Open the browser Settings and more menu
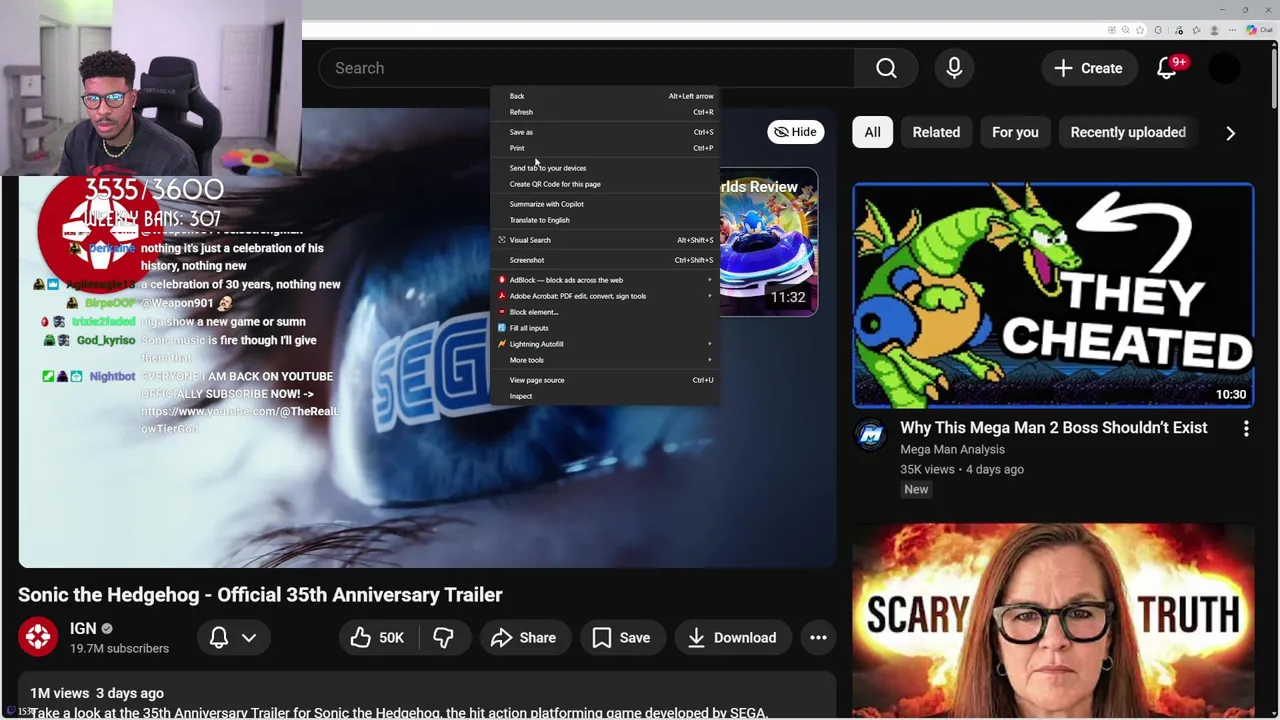Viewport: 1280px width, 720px height. (1232, 30)
